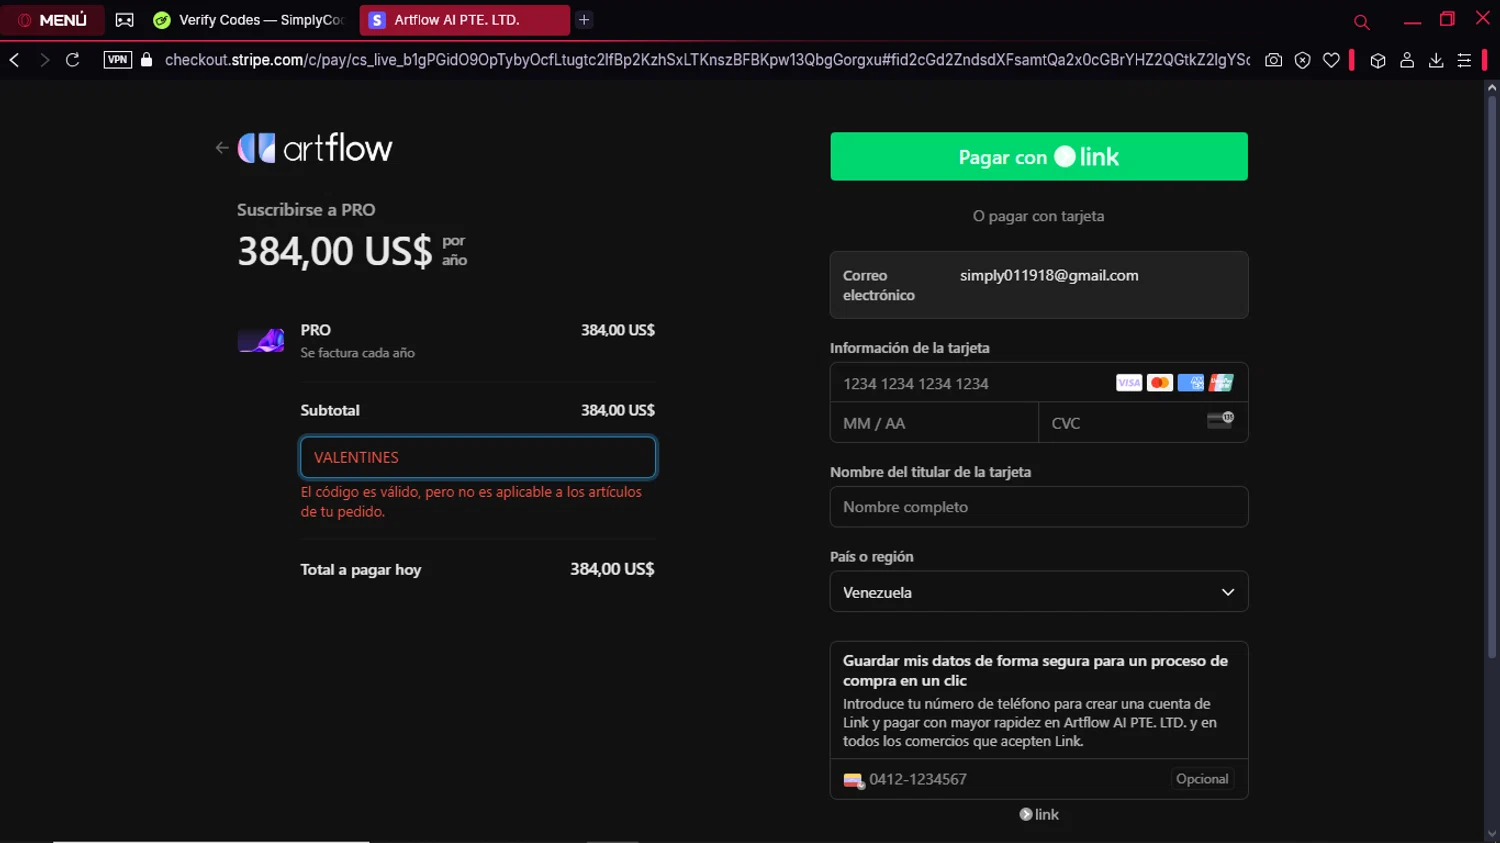Open the ad blocker shield icon
1500x843 pixels.
(x=1302, y=60)
